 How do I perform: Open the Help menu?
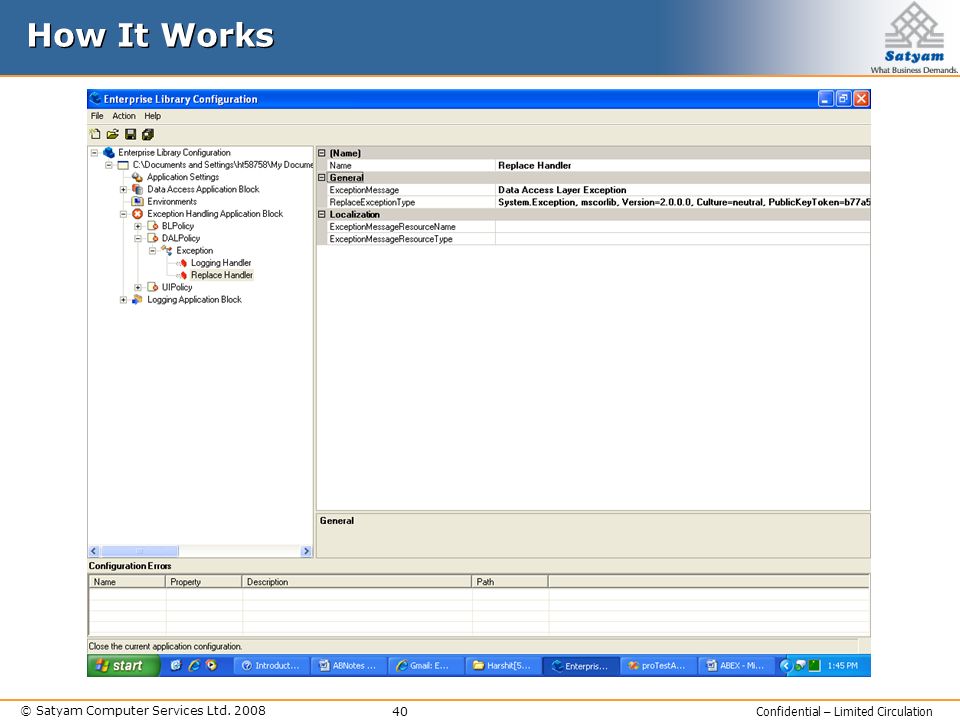pos(152,116)
